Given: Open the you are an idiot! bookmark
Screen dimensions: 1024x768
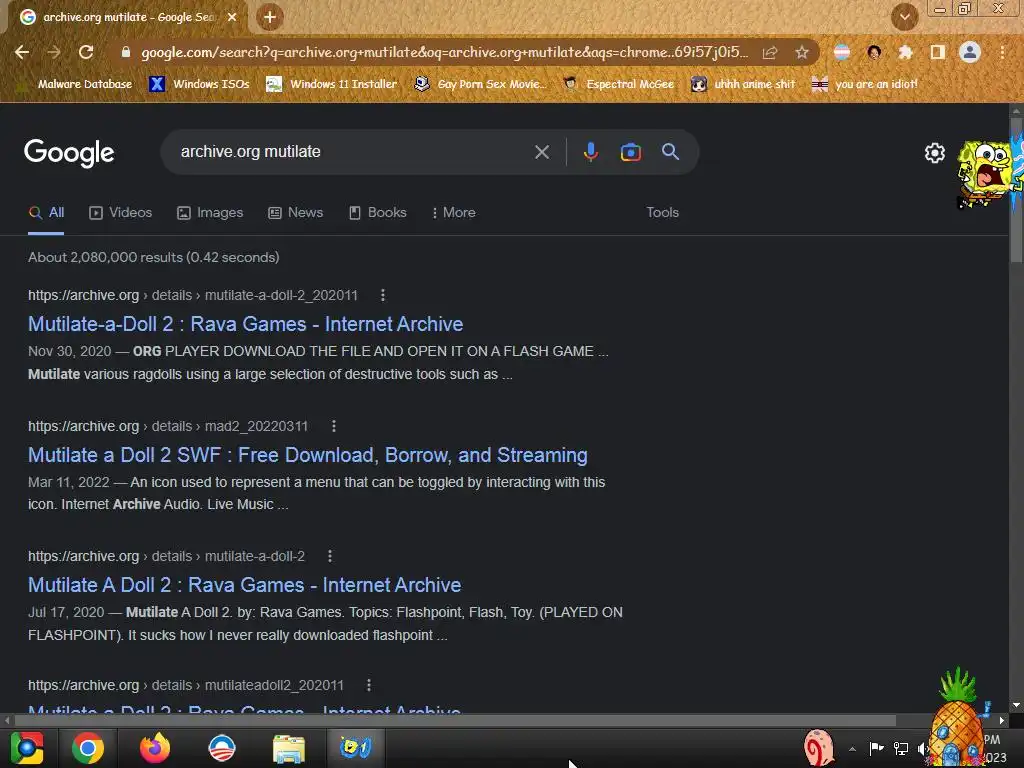Looking at the screenshot, I should (865, 84).
